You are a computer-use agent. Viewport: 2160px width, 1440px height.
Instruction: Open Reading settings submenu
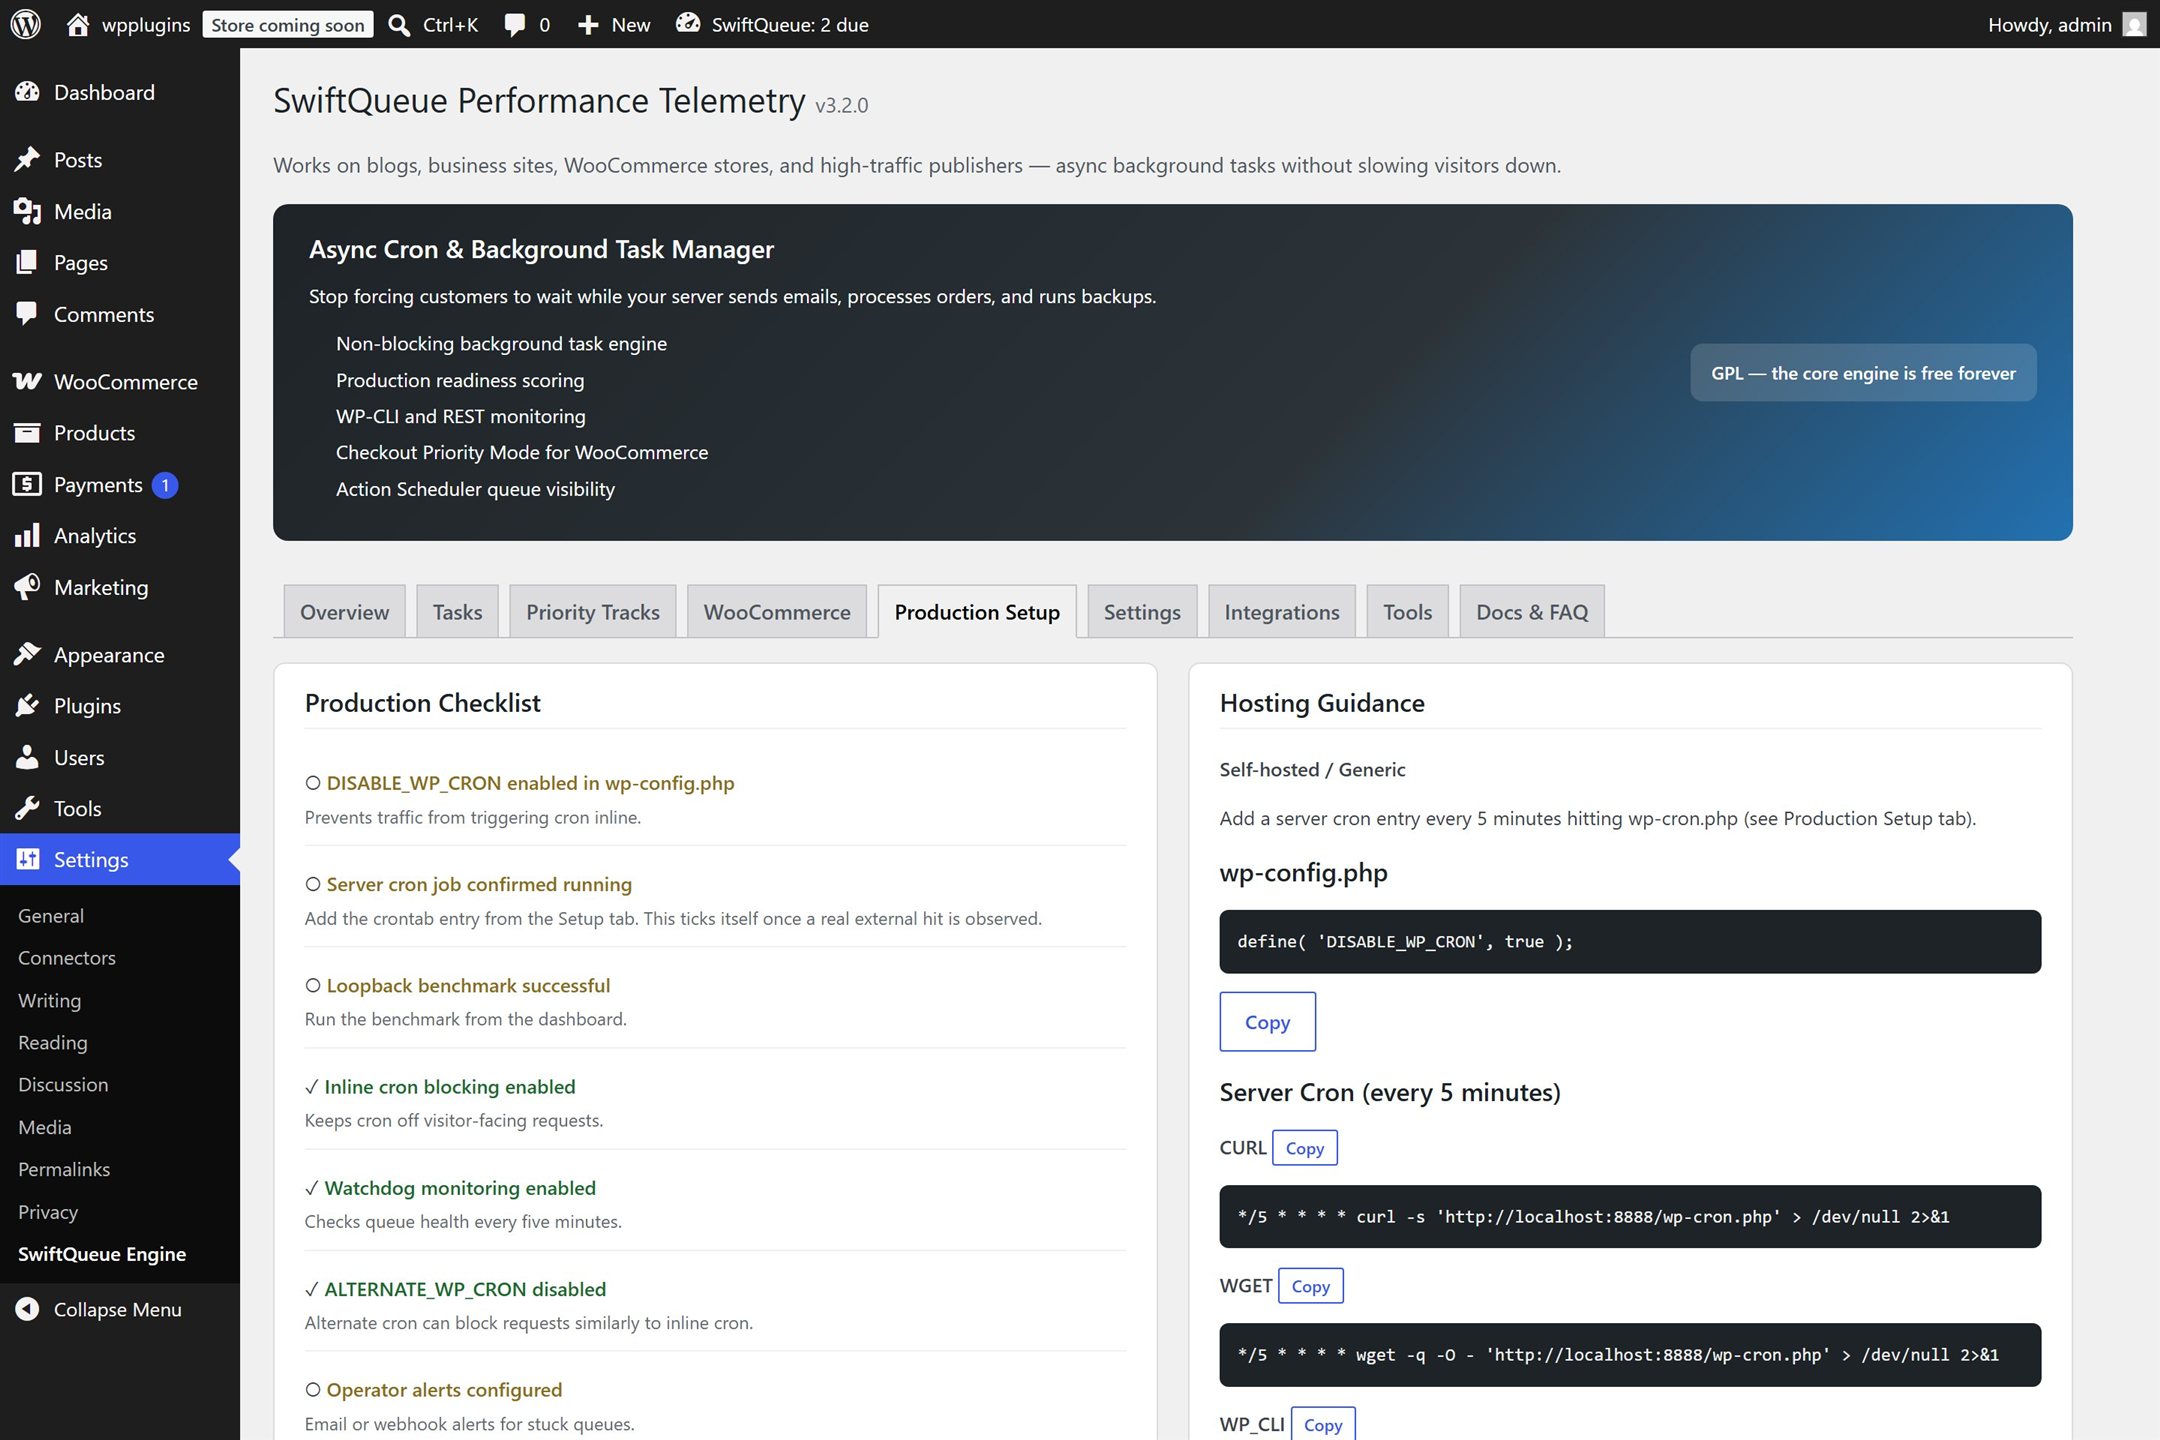coord(53,1042)
